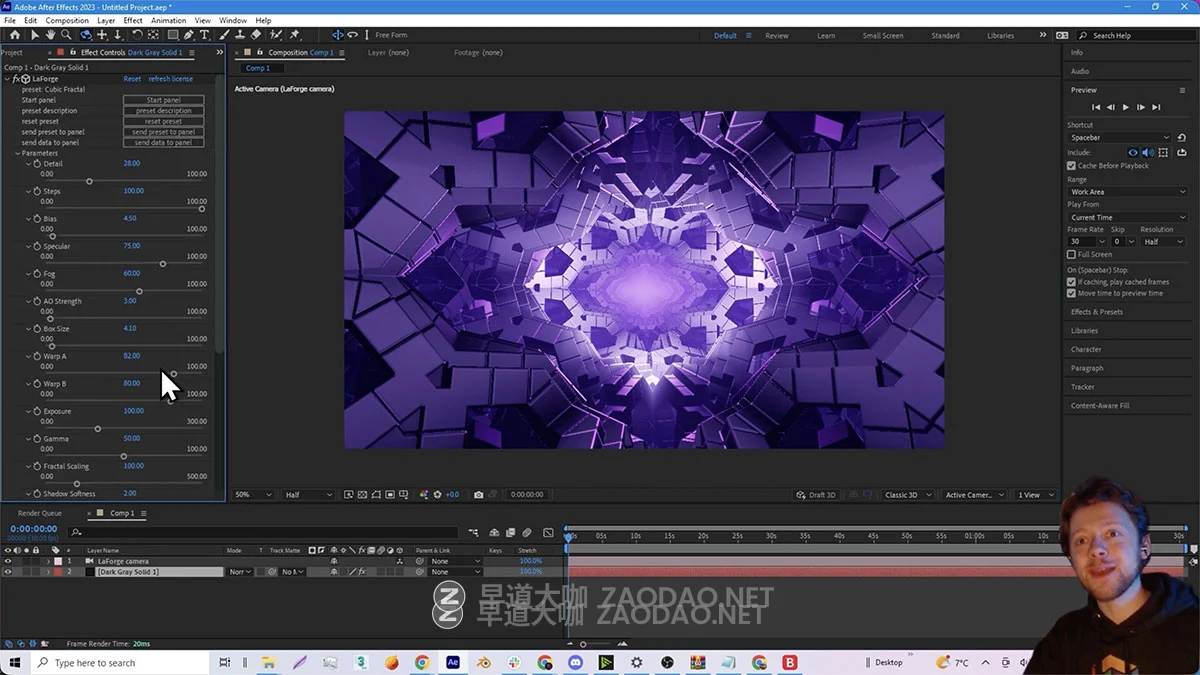This screenshot has width=1200, height=675.
Task: Toggle audio inclusion in the Preview panel
Action: [1146, 152]
